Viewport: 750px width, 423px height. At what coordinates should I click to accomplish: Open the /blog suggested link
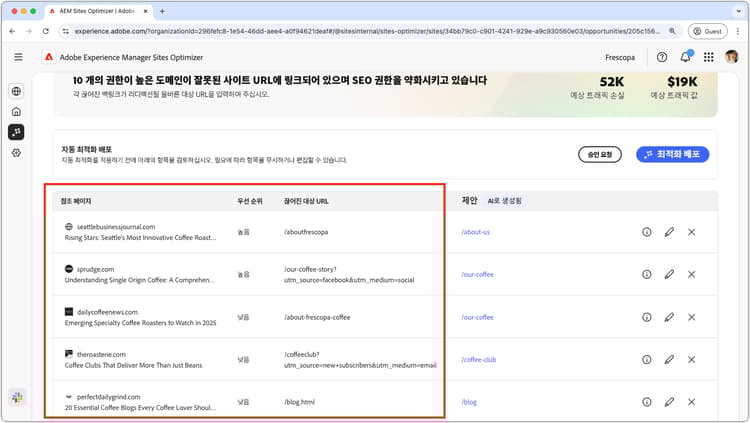469,402
